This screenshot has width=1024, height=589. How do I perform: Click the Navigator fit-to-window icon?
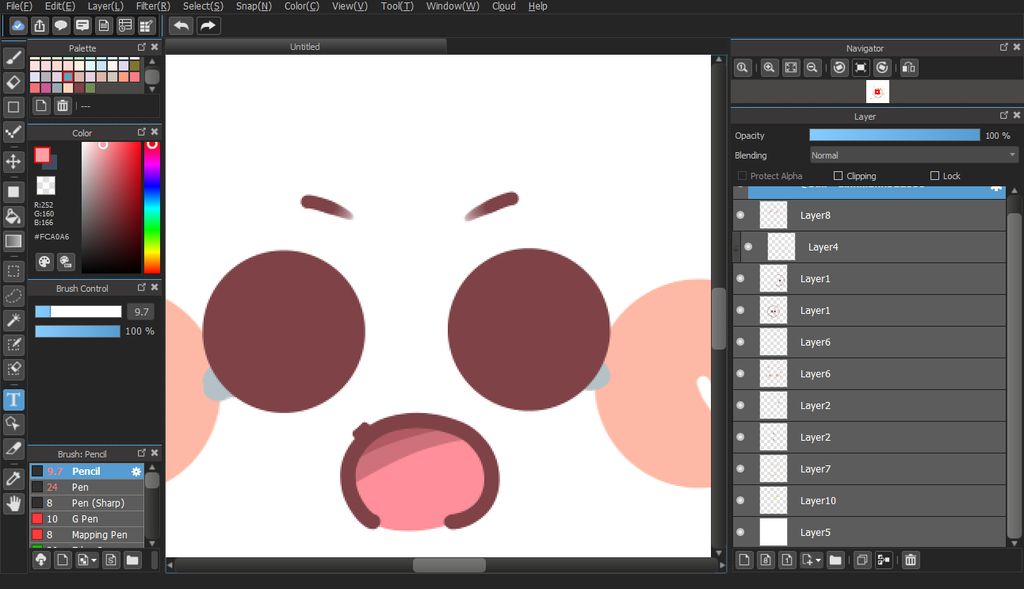(x=791, y=67)
